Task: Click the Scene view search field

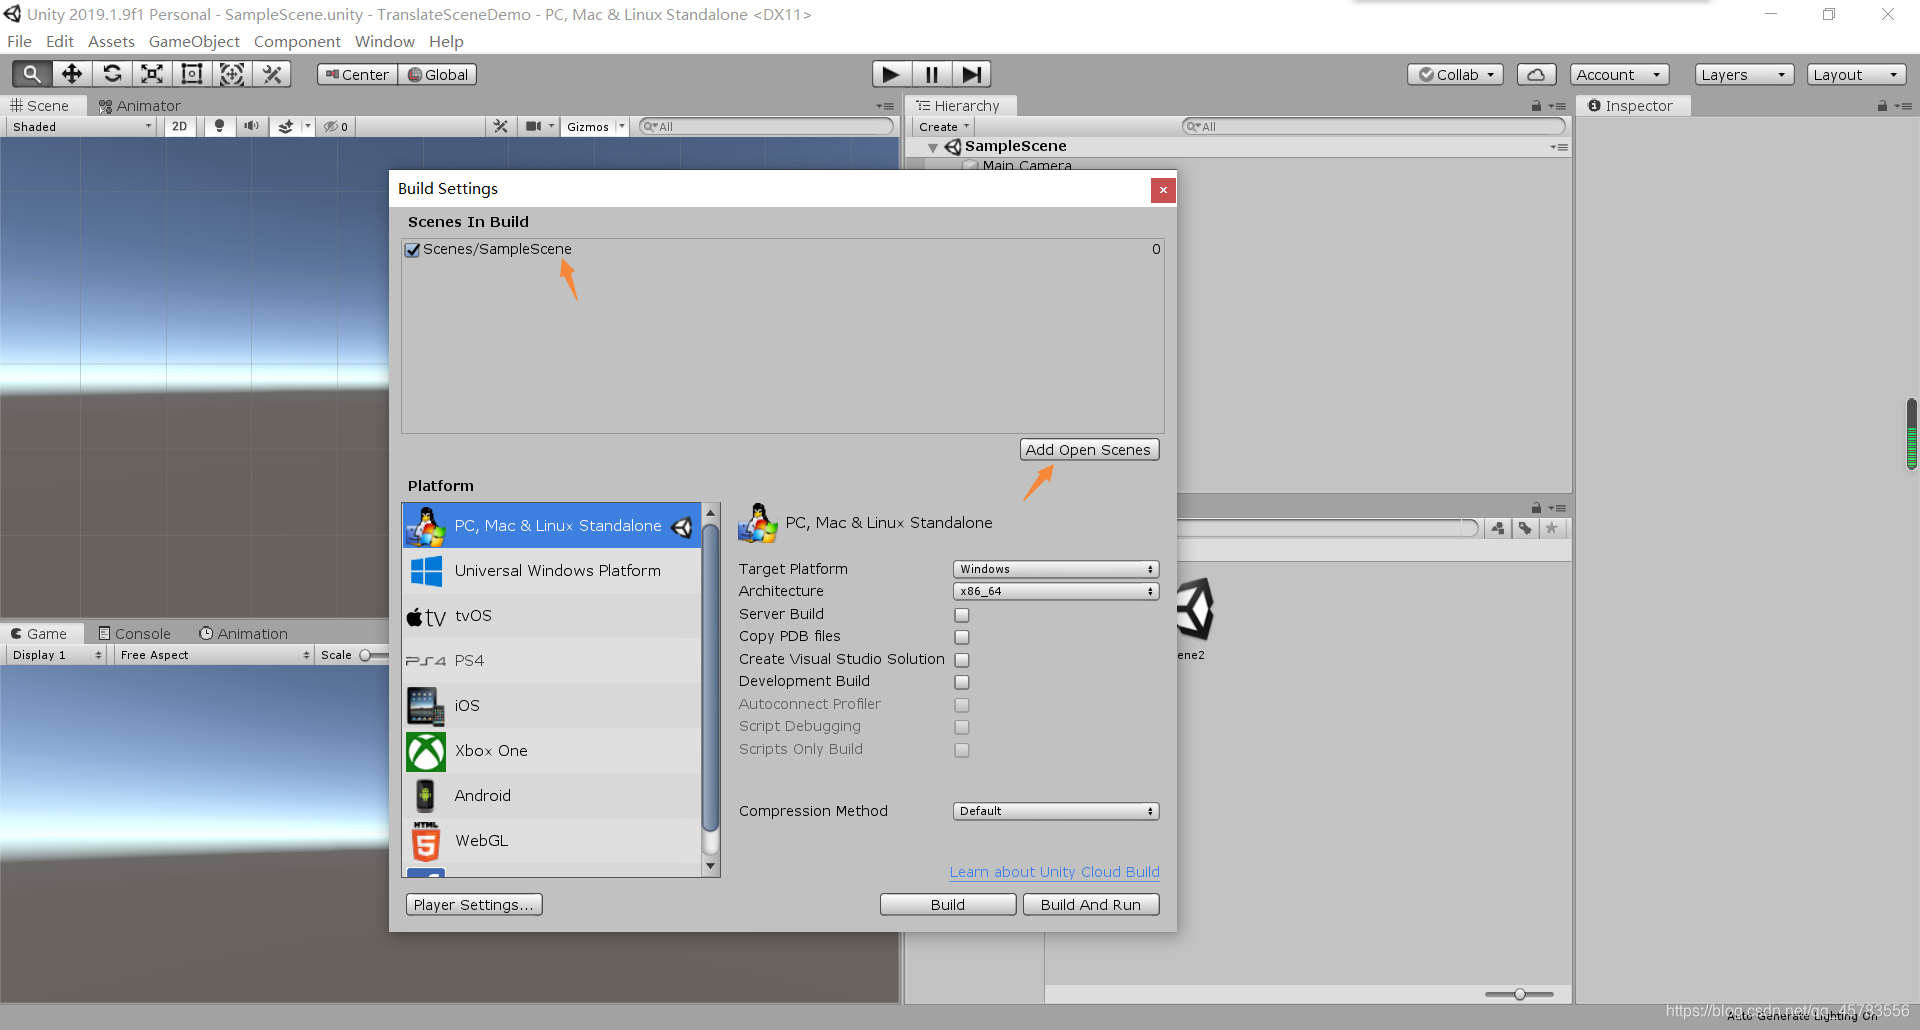Action: click(766, 127)
